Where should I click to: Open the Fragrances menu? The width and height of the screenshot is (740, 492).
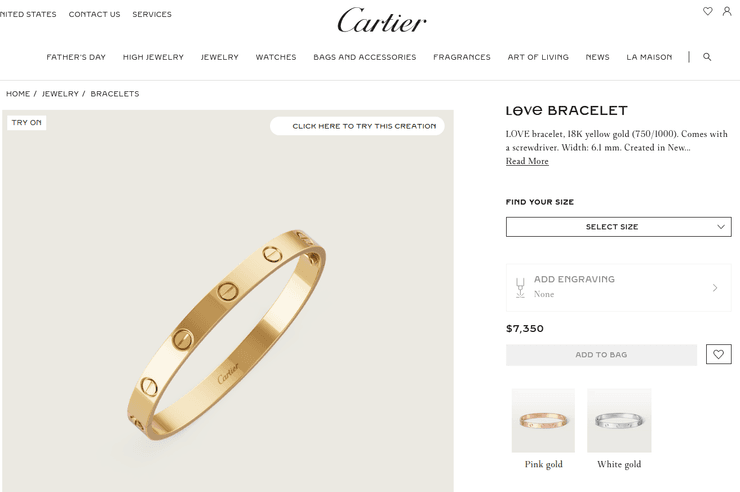point(462,57)
